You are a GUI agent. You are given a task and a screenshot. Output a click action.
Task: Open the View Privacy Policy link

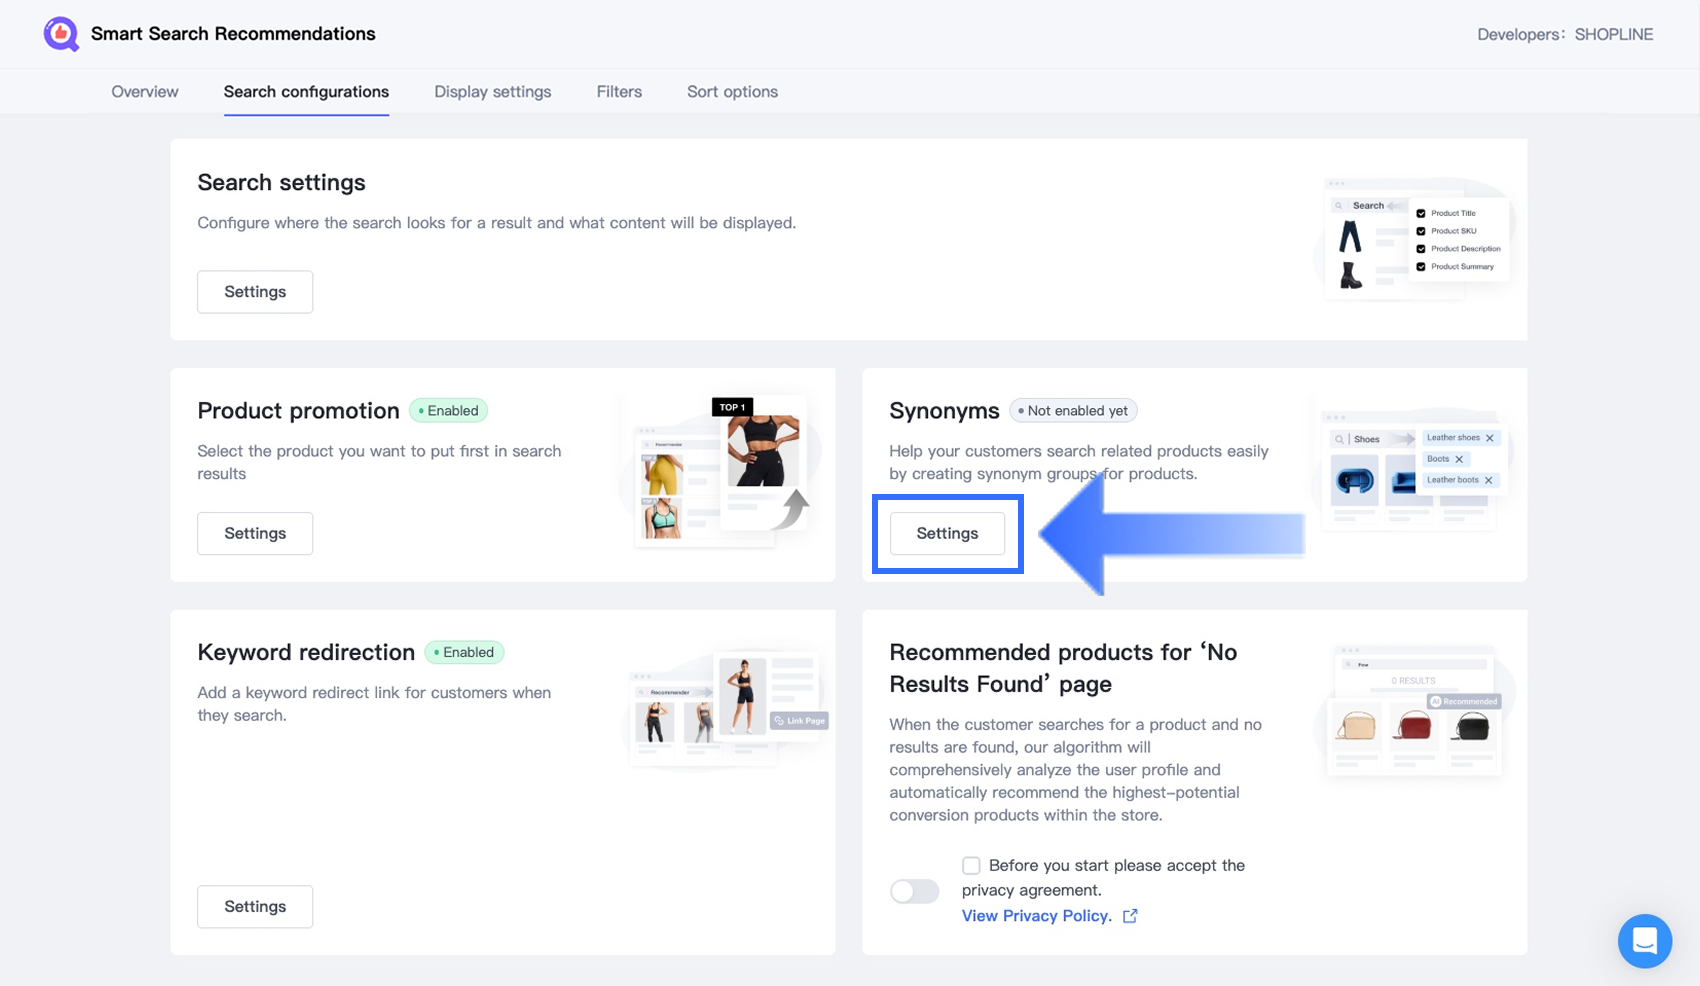1036,916
